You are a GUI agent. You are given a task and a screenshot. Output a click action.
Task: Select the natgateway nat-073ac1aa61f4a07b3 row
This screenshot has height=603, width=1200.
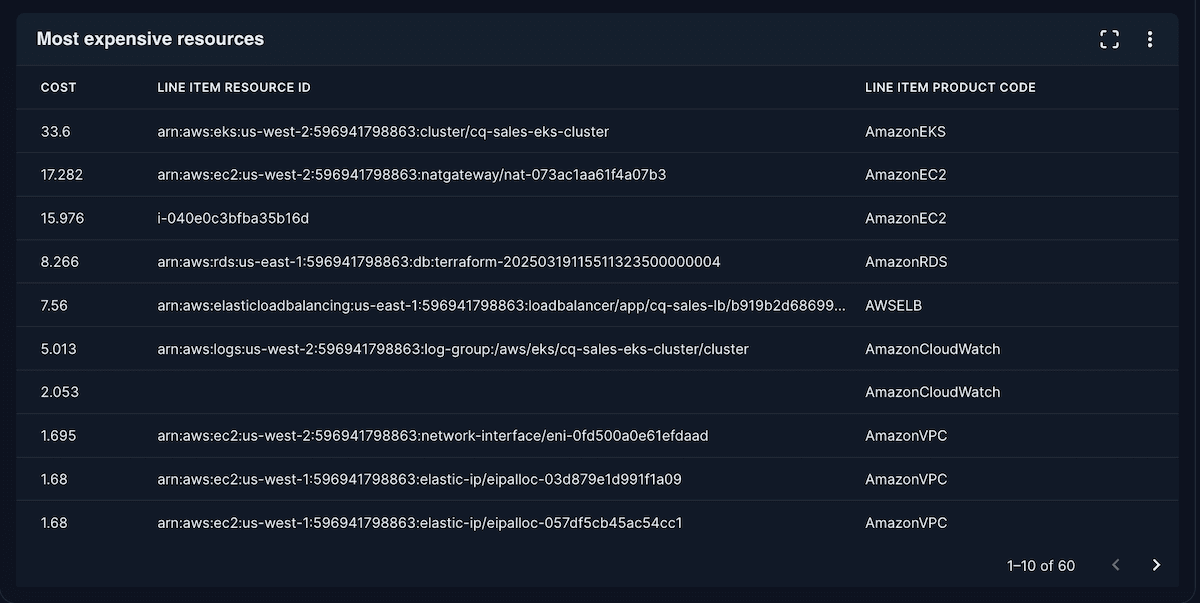(411, 175)
